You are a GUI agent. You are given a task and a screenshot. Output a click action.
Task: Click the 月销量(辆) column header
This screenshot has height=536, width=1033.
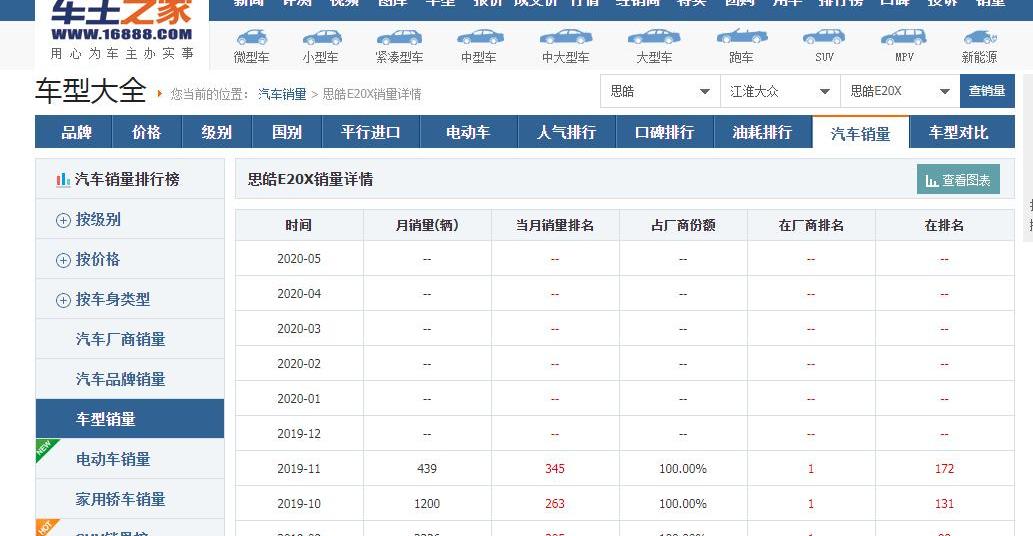[427, 225]
